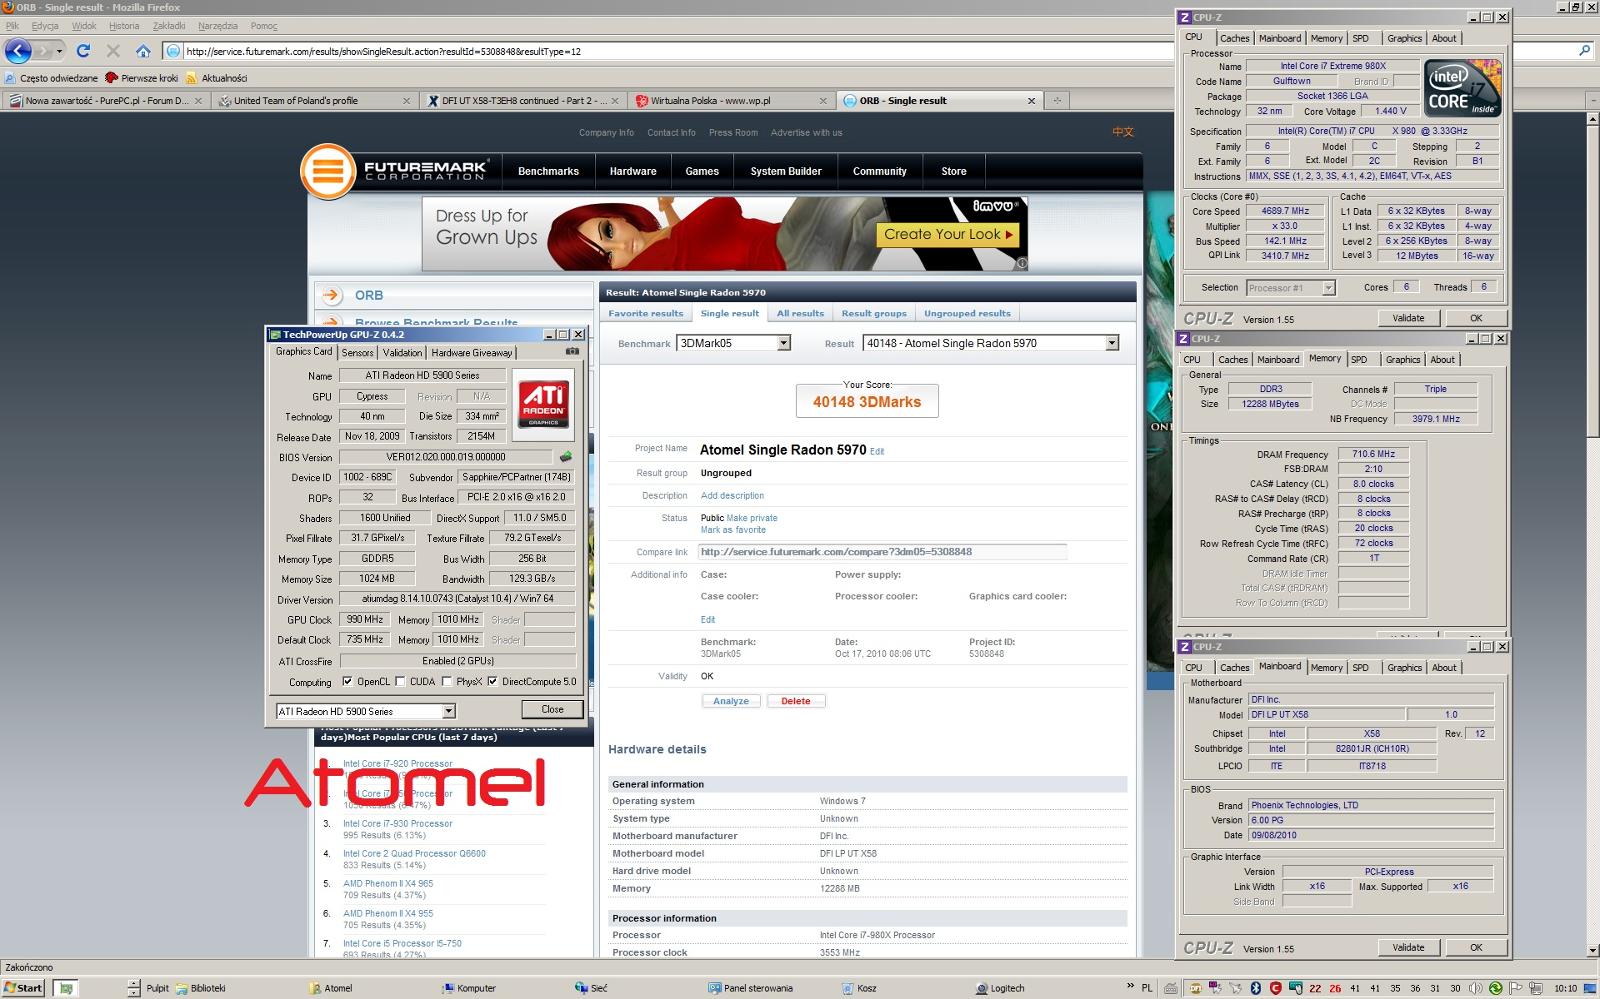This screenshot has height=999, width=1600.
Task: Open the Często odwiedzane bookmark
Action: tap(51, 78)
